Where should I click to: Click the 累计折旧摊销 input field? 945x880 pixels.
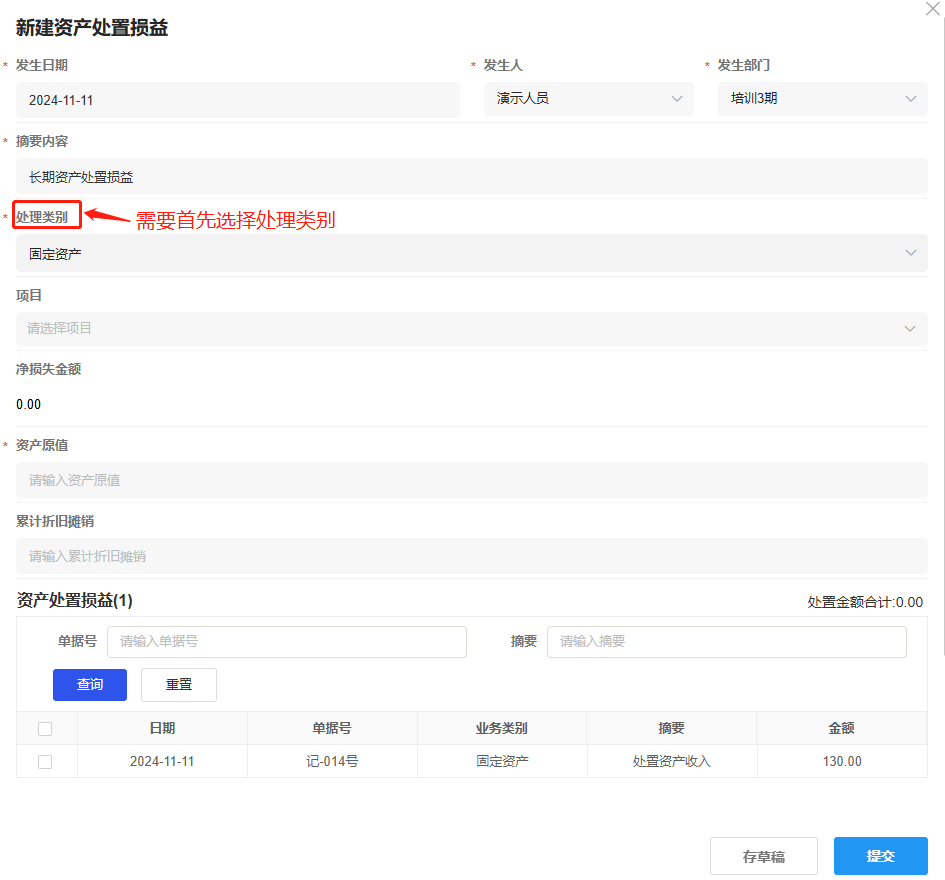coord(470,556)
